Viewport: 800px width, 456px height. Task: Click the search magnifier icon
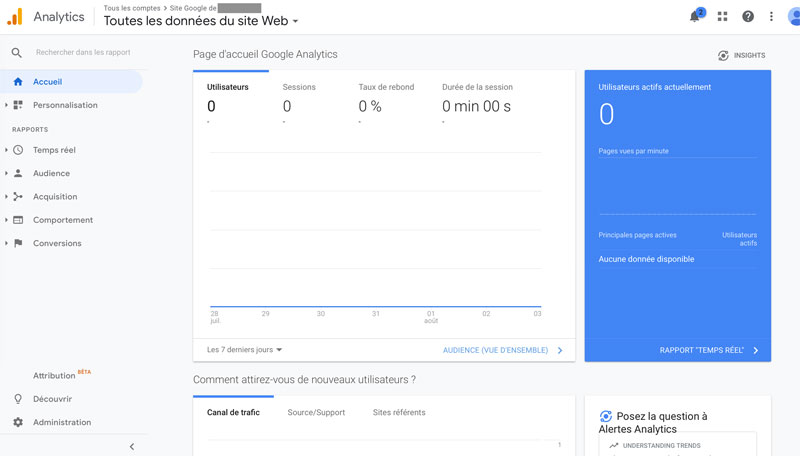tap(17, 53)
